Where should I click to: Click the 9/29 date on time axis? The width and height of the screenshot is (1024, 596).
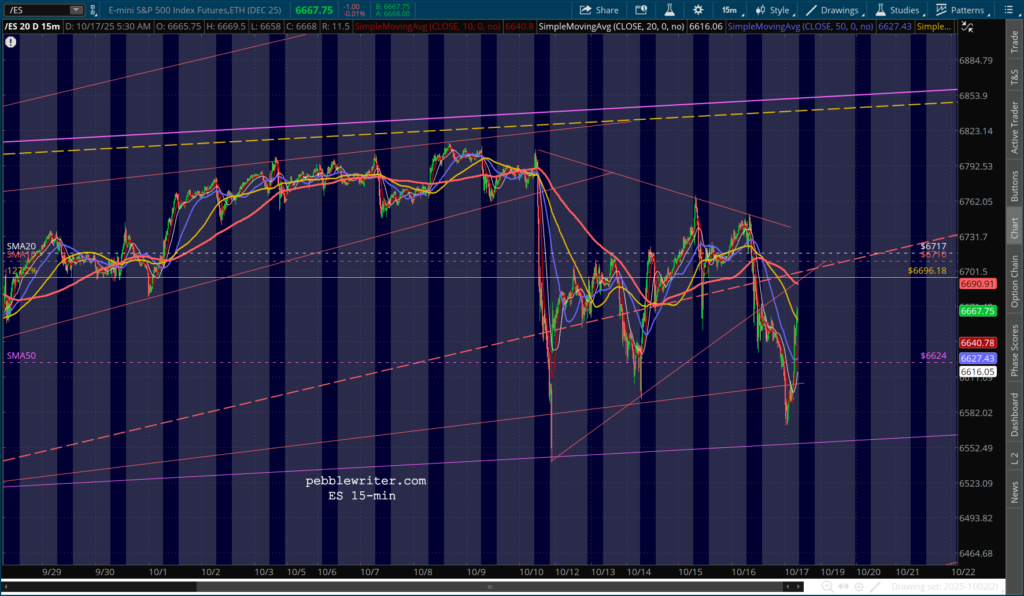[52, 572]
